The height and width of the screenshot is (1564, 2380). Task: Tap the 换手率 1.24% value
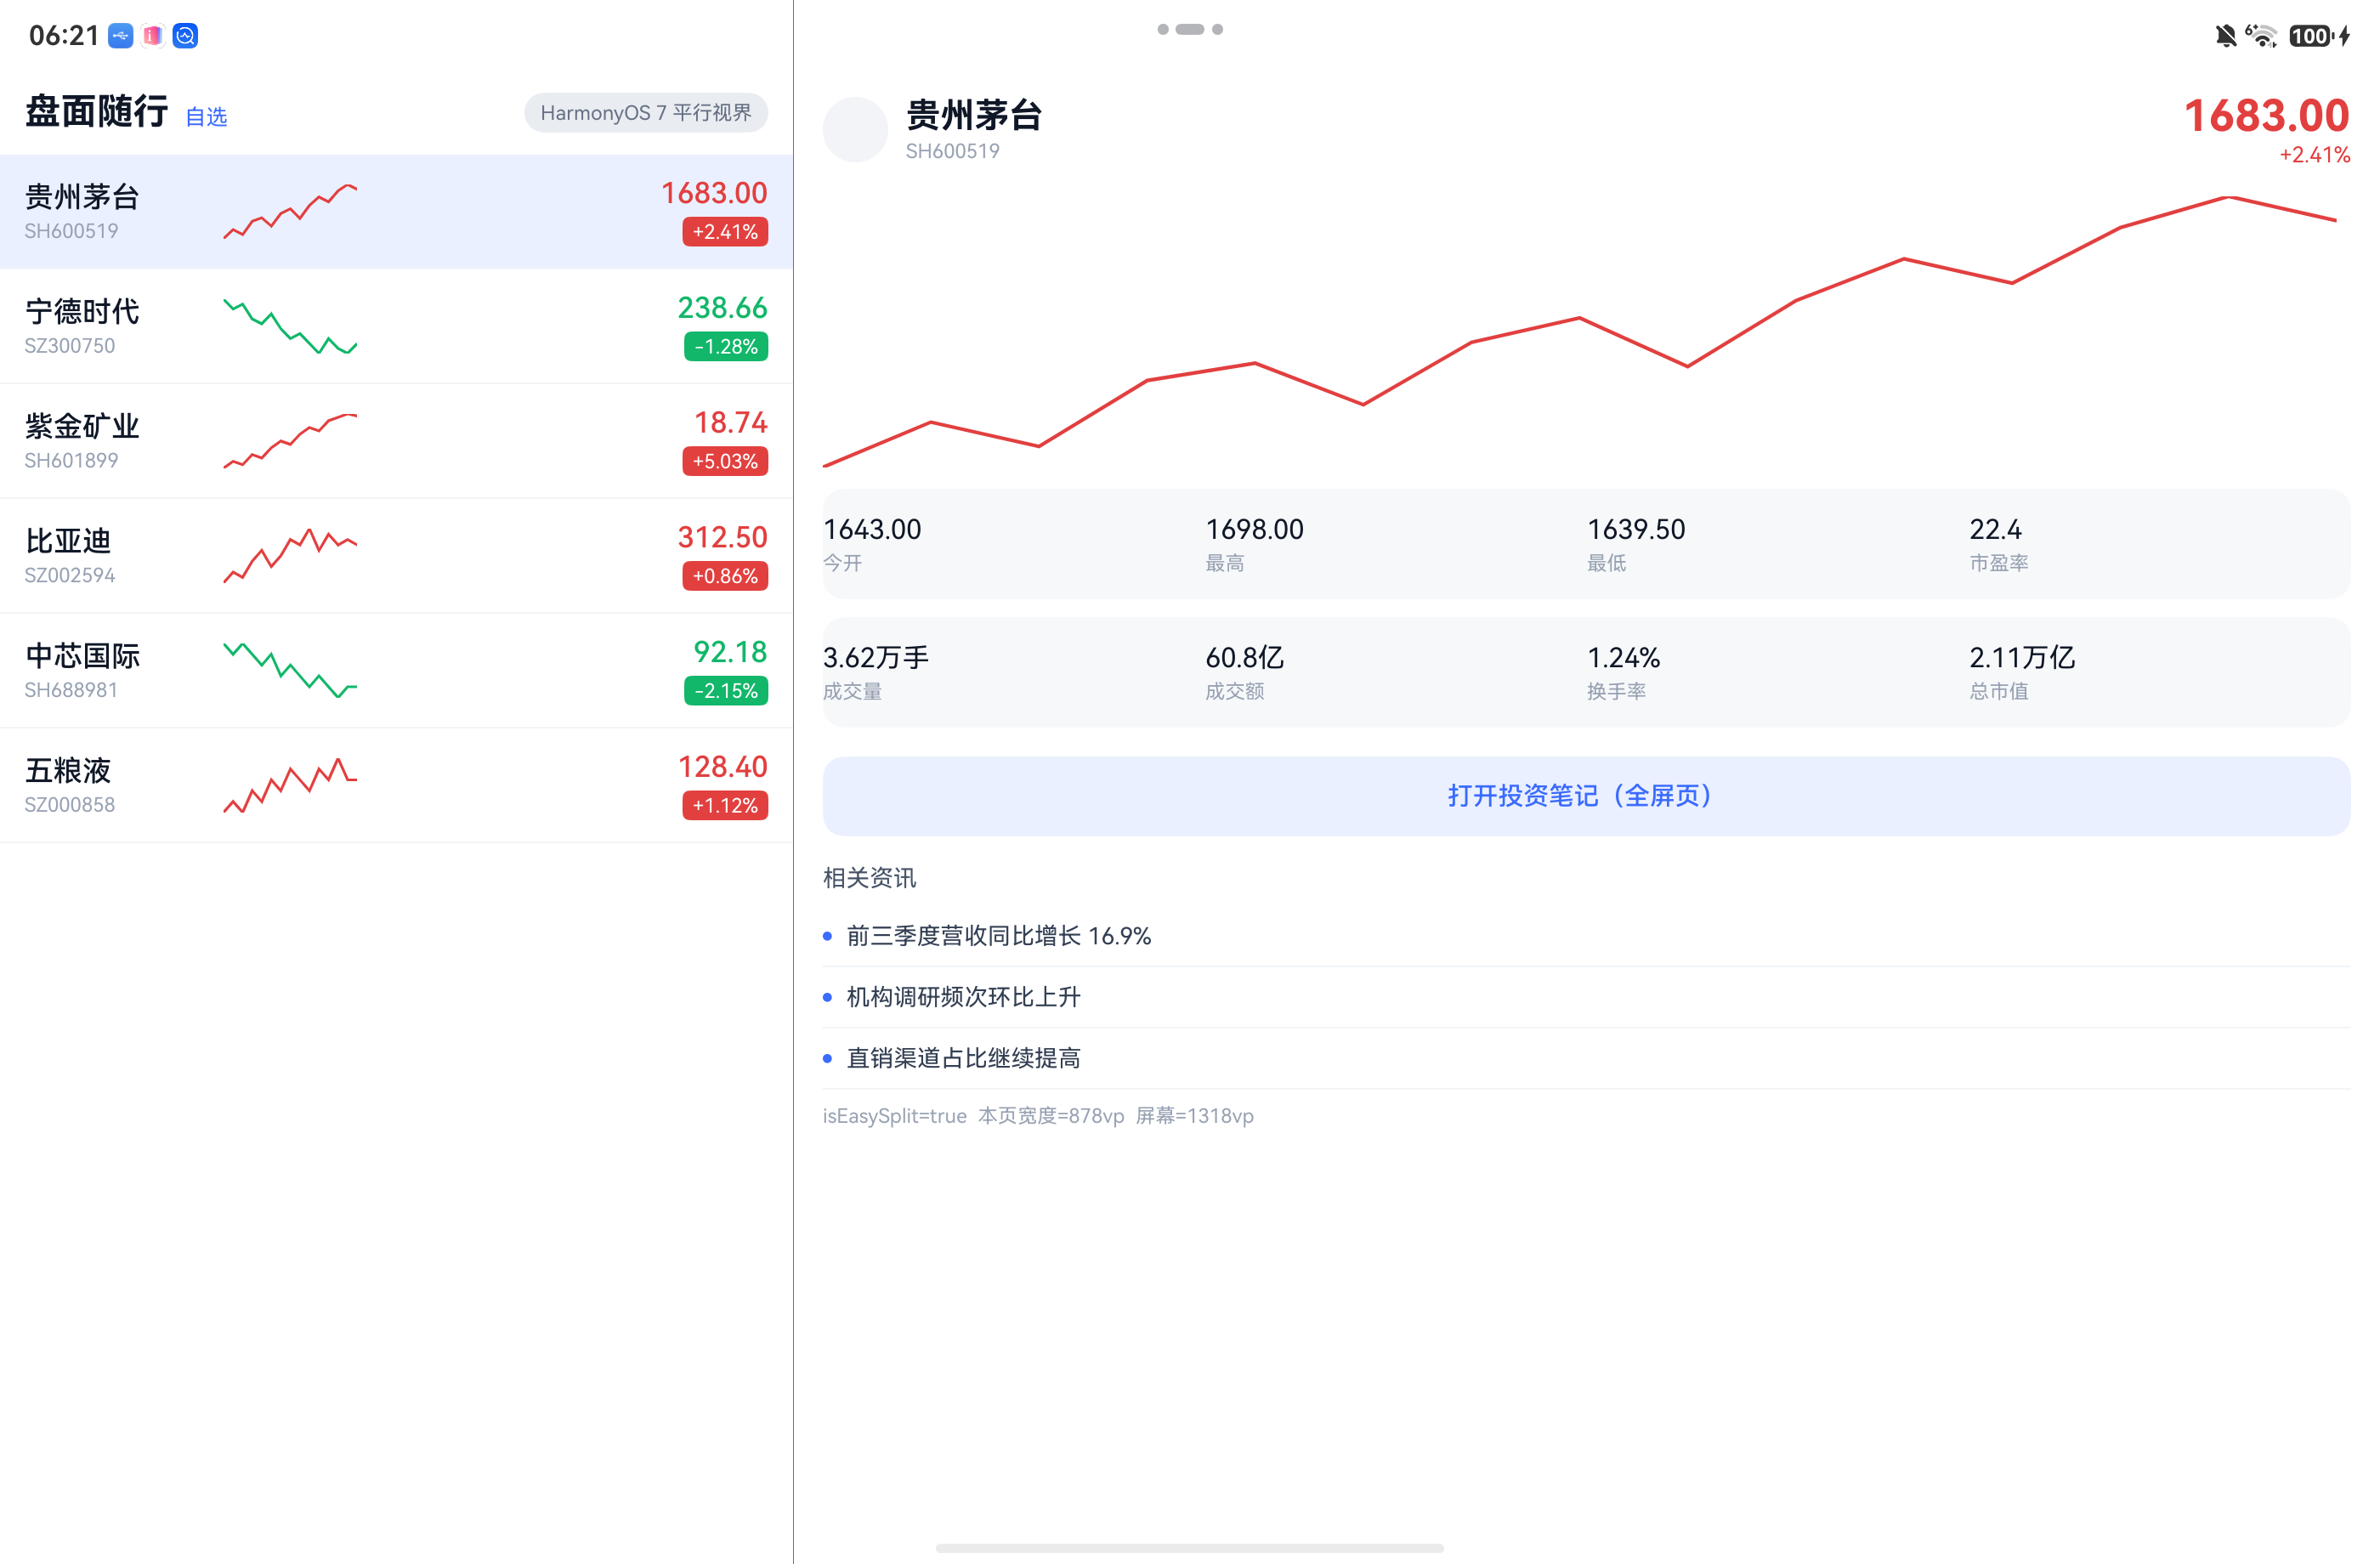point(1623,657)
